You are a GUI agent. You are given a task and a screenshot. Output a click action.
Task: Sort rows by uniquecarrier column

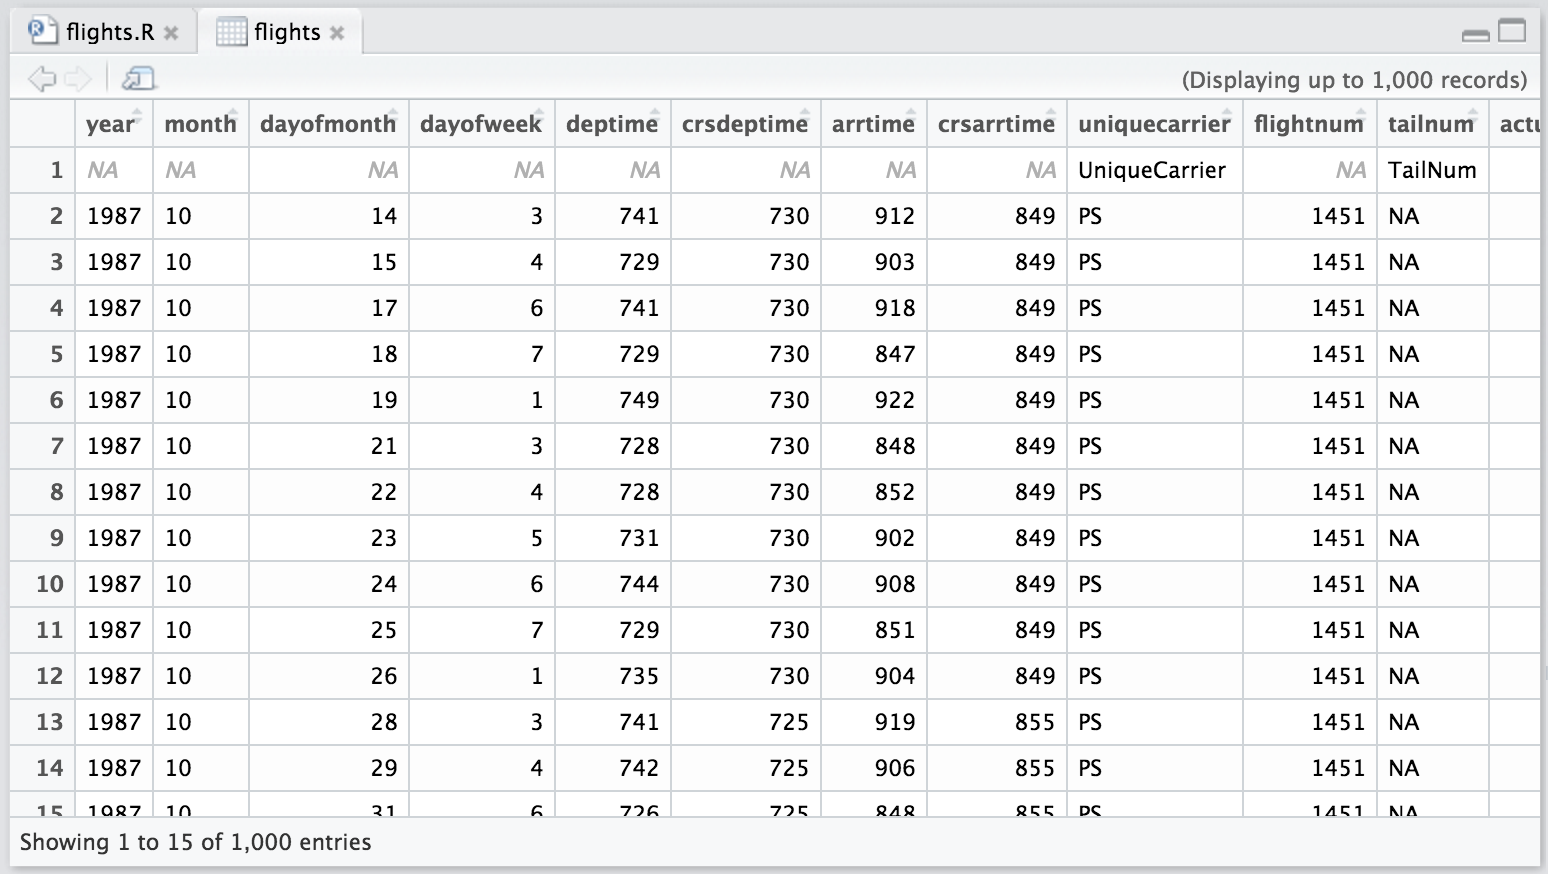[x=1154, y=124]
